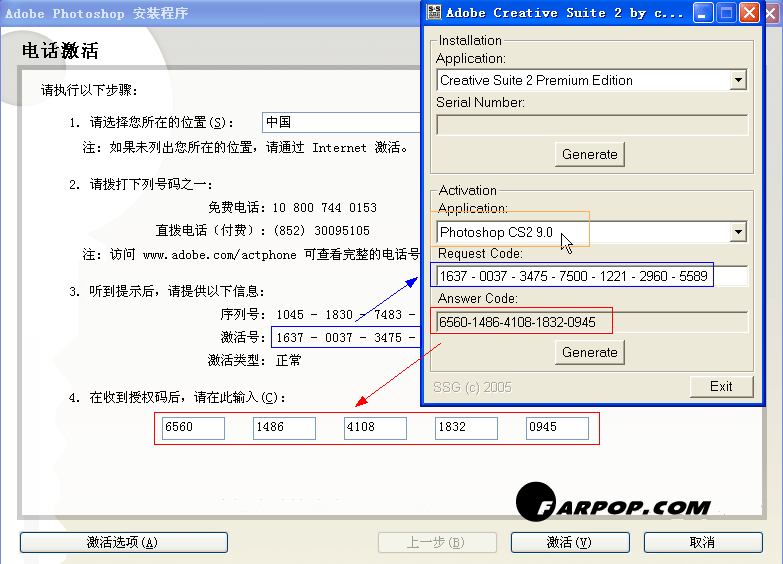Click the 上一步(B) back button

437,543
